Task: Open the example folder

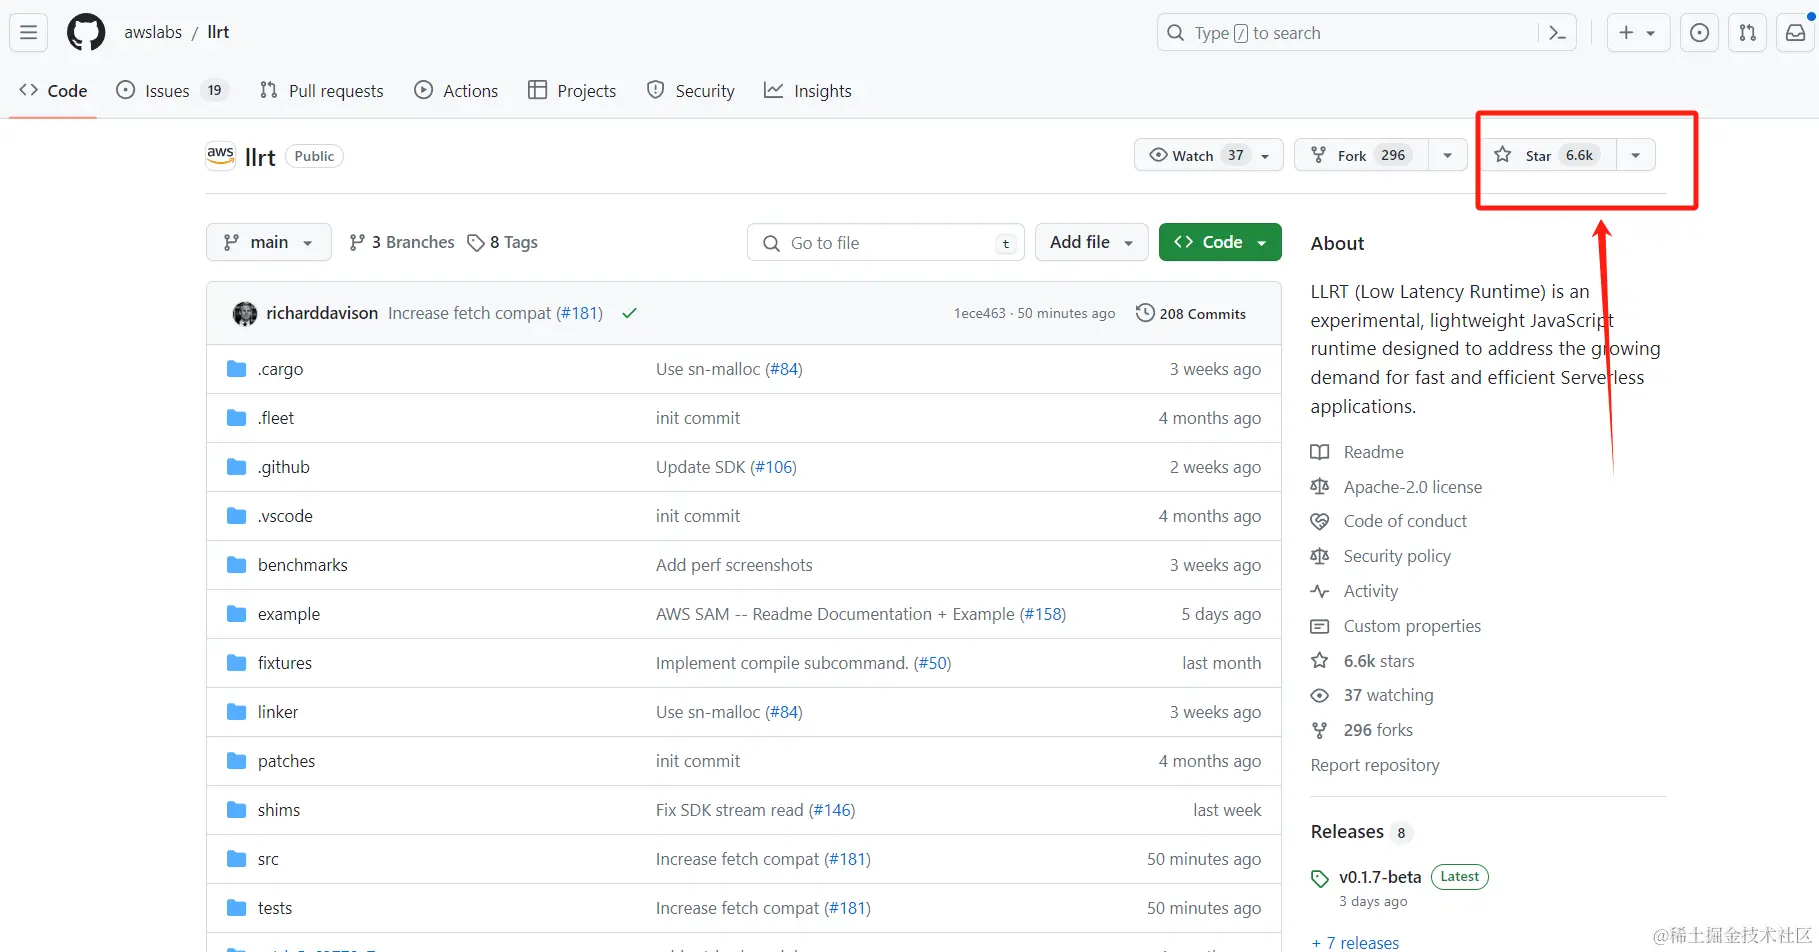Action: pos(289,614)
